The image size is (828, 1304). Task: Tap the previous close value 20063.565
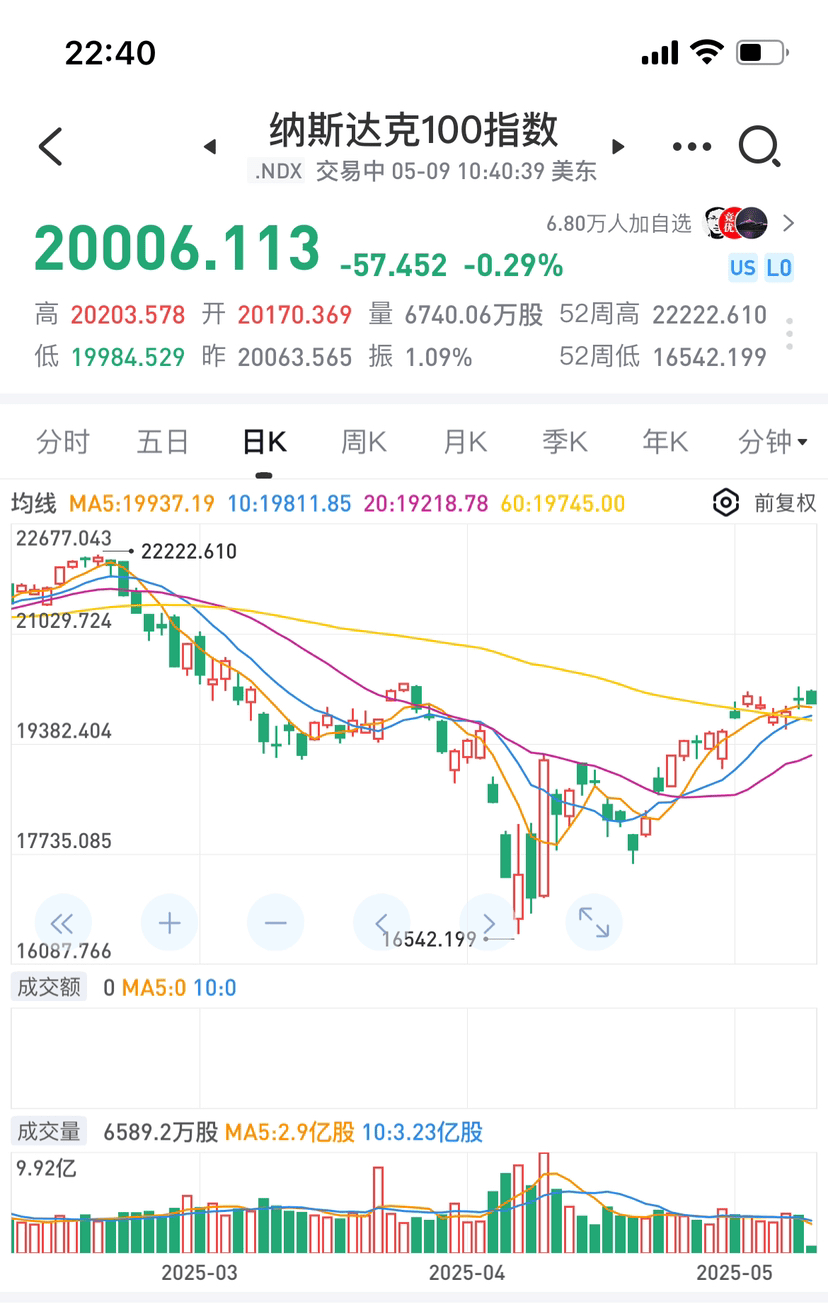pyautogui.click(x=295, y=357)
